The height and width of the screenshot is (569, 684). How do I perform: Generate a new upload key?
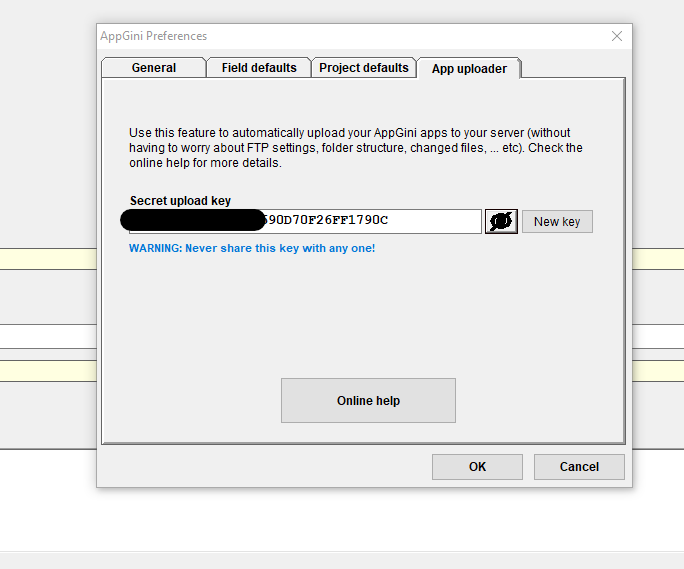pyautogui.click(x=557, y=222)
